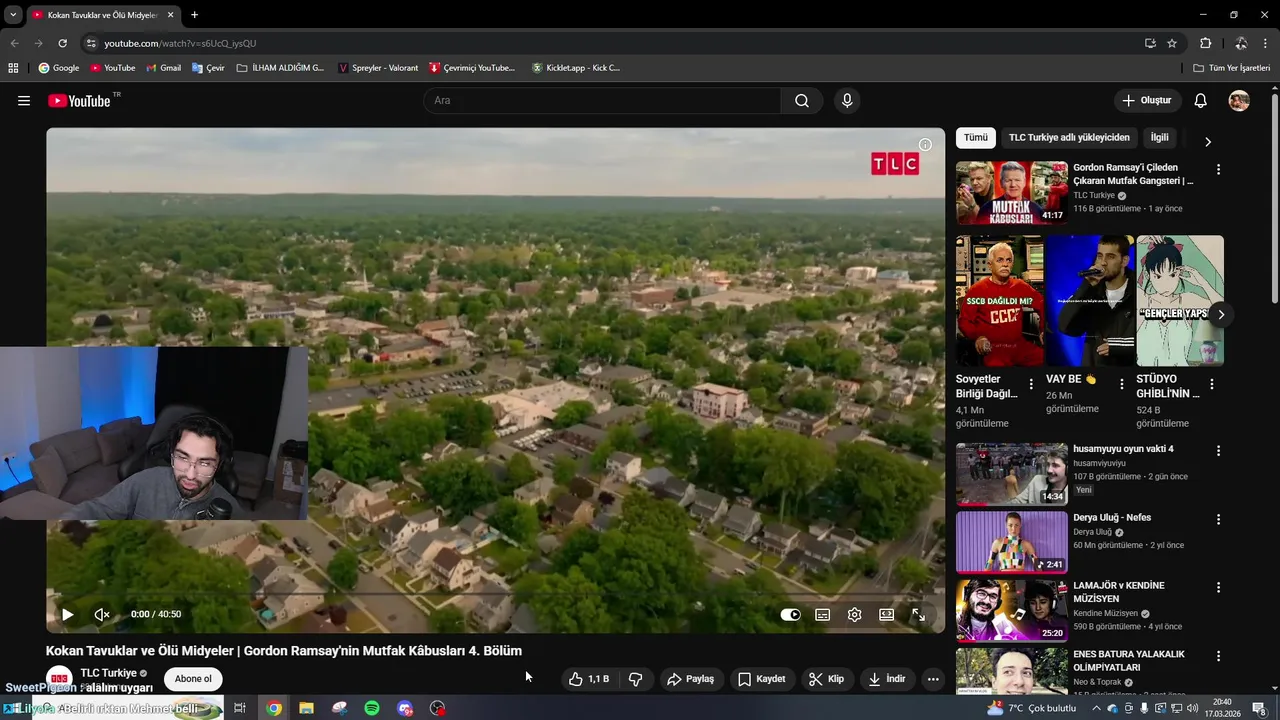Open options for Derya Uluğ - Nefes
Screen dimensions: 1280x720
coord(1218,519)
